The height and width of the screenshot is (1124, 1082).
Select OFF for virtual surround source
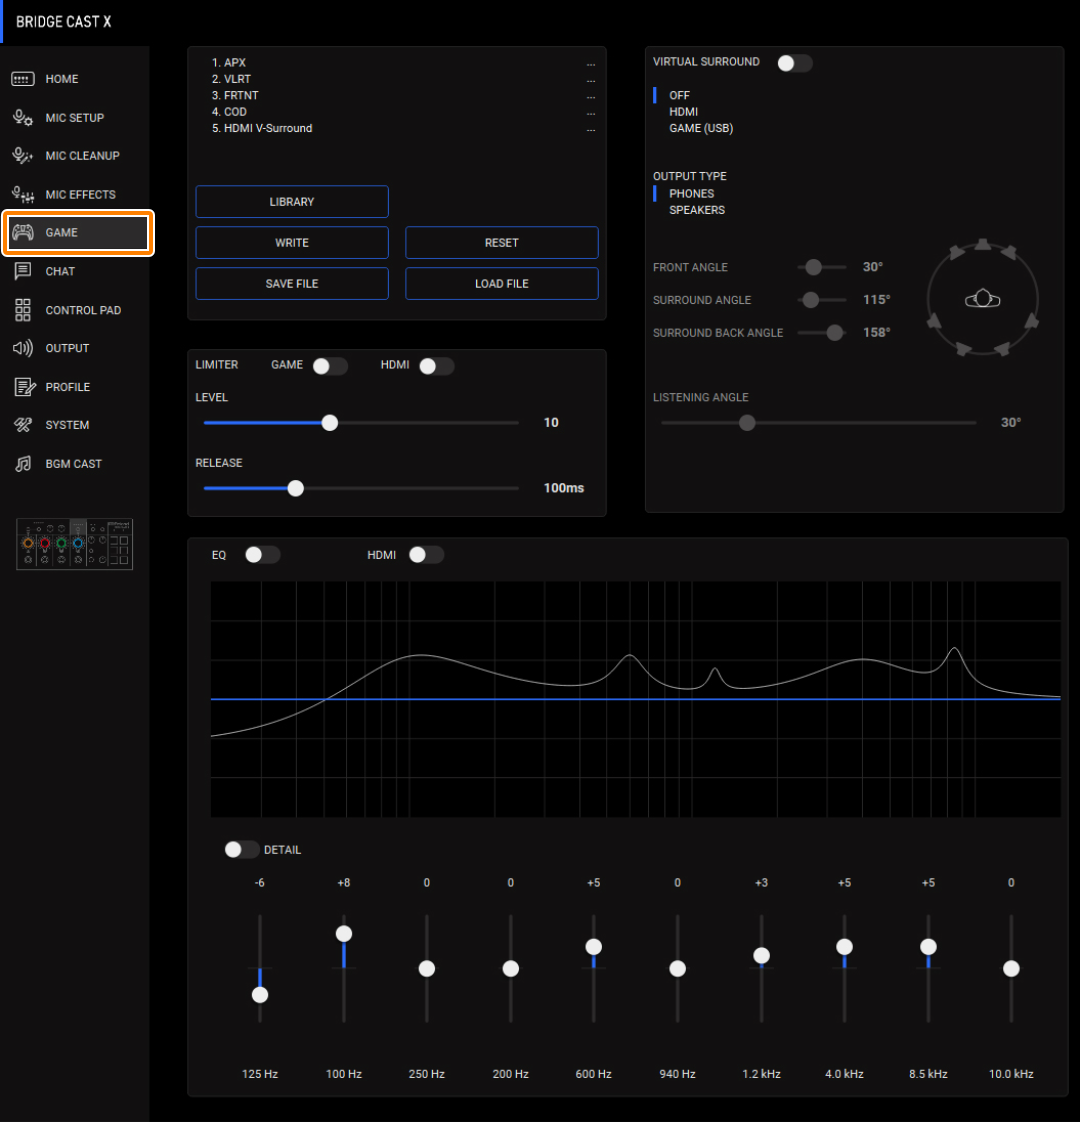click(x=679, y=95)
